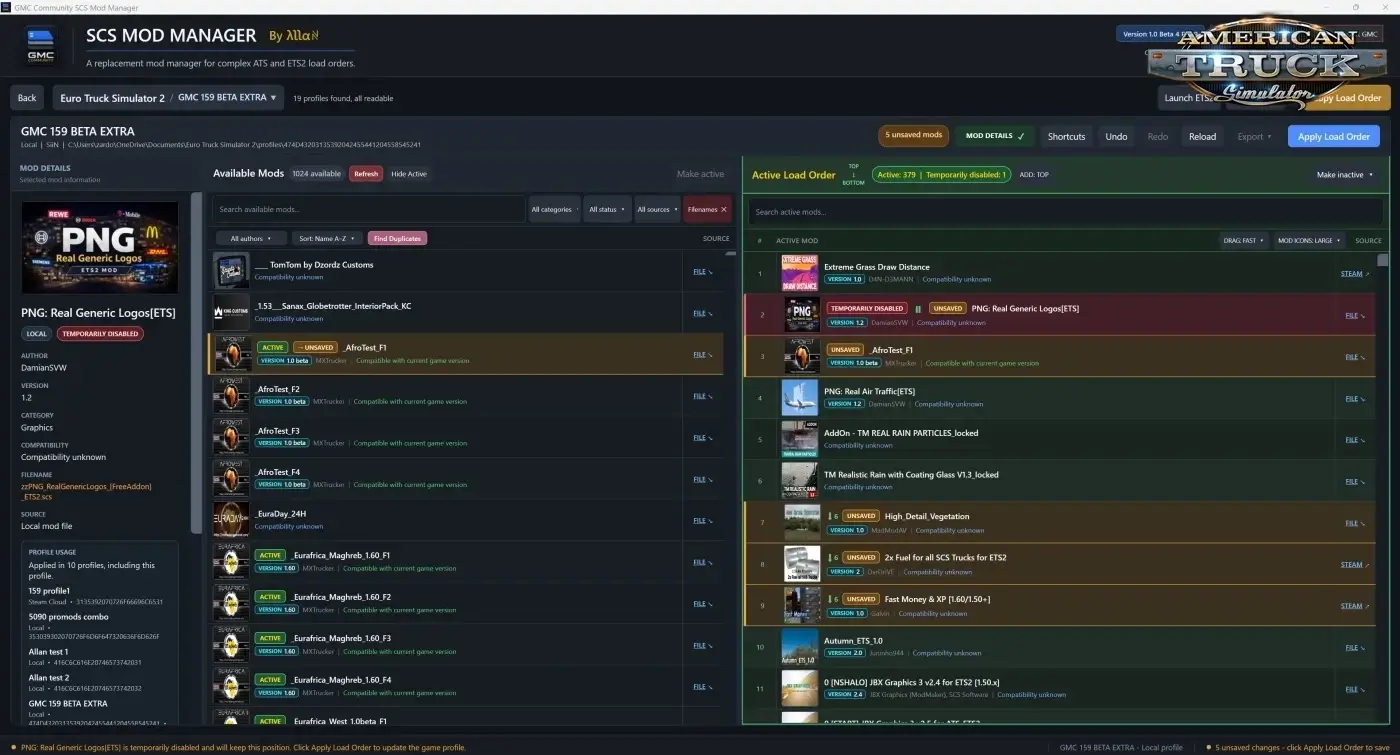Viewport: 1400px width, 755px height.
Task: Click the Find Duplicates button
Action: (397, 239)
